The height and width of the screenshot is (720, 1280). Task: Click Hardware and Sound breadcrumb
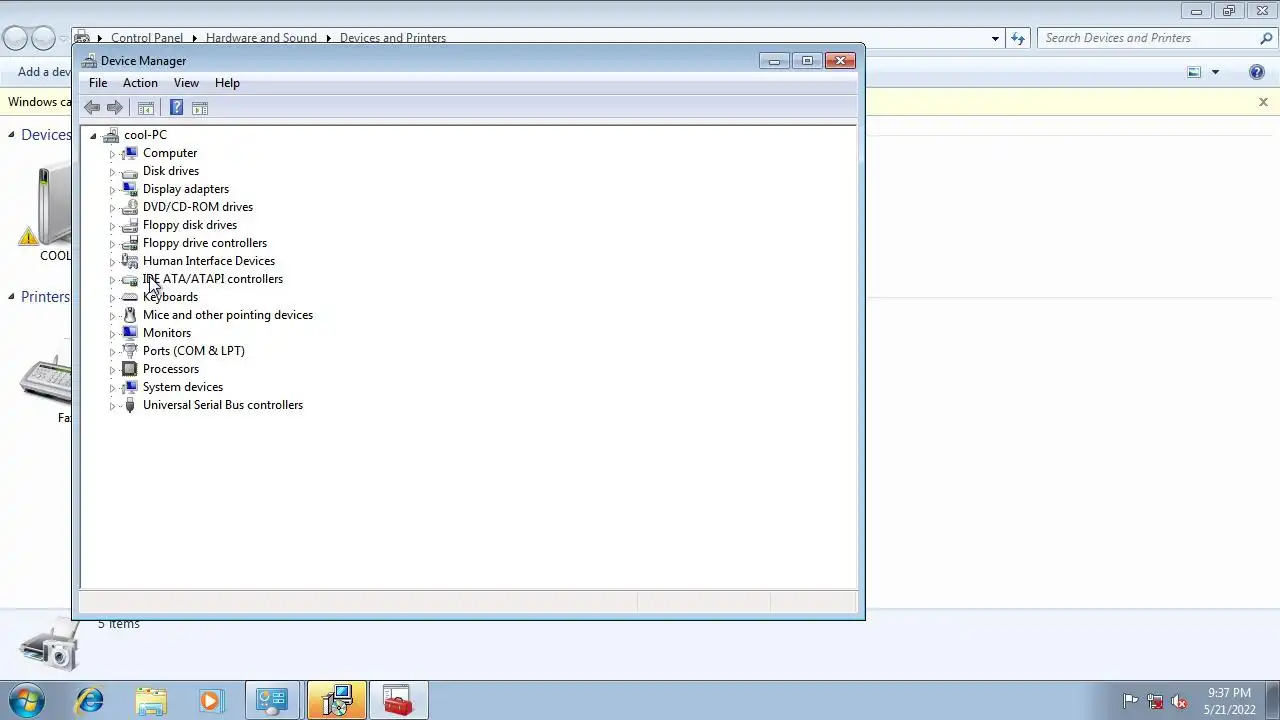(261, 38)
